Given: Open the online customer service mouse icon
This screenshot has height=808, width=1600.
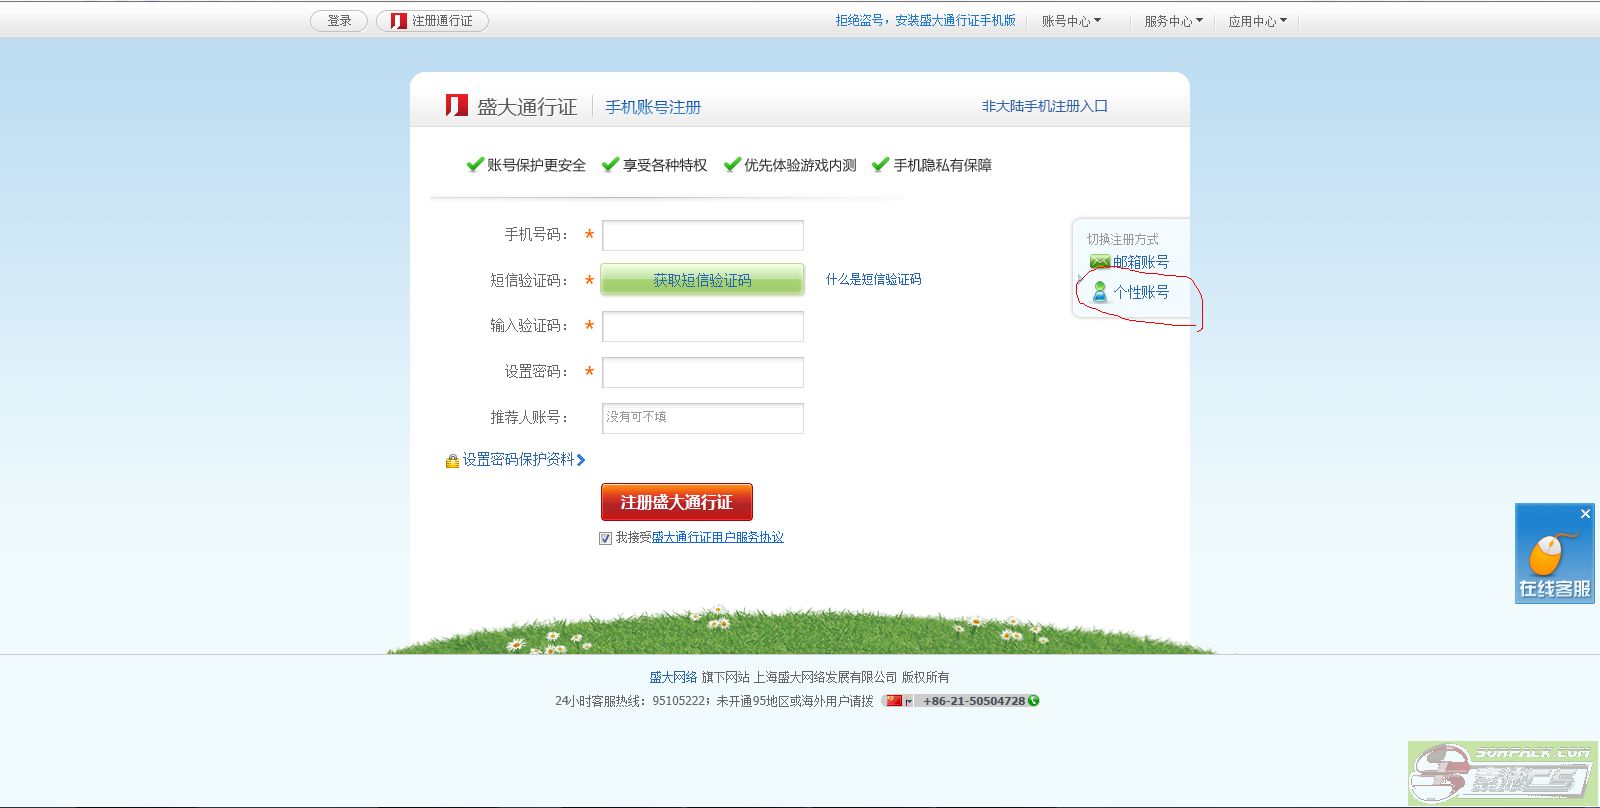Looking at the screenshot, I should (x=1548, y=554).
